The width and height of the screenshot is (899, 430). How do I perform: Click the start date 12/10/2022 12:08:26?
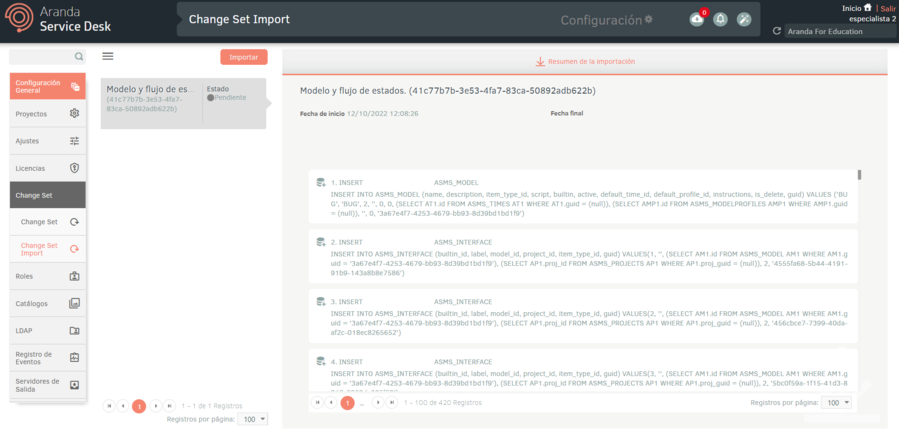pyautogui.click(x=382, y=114)
